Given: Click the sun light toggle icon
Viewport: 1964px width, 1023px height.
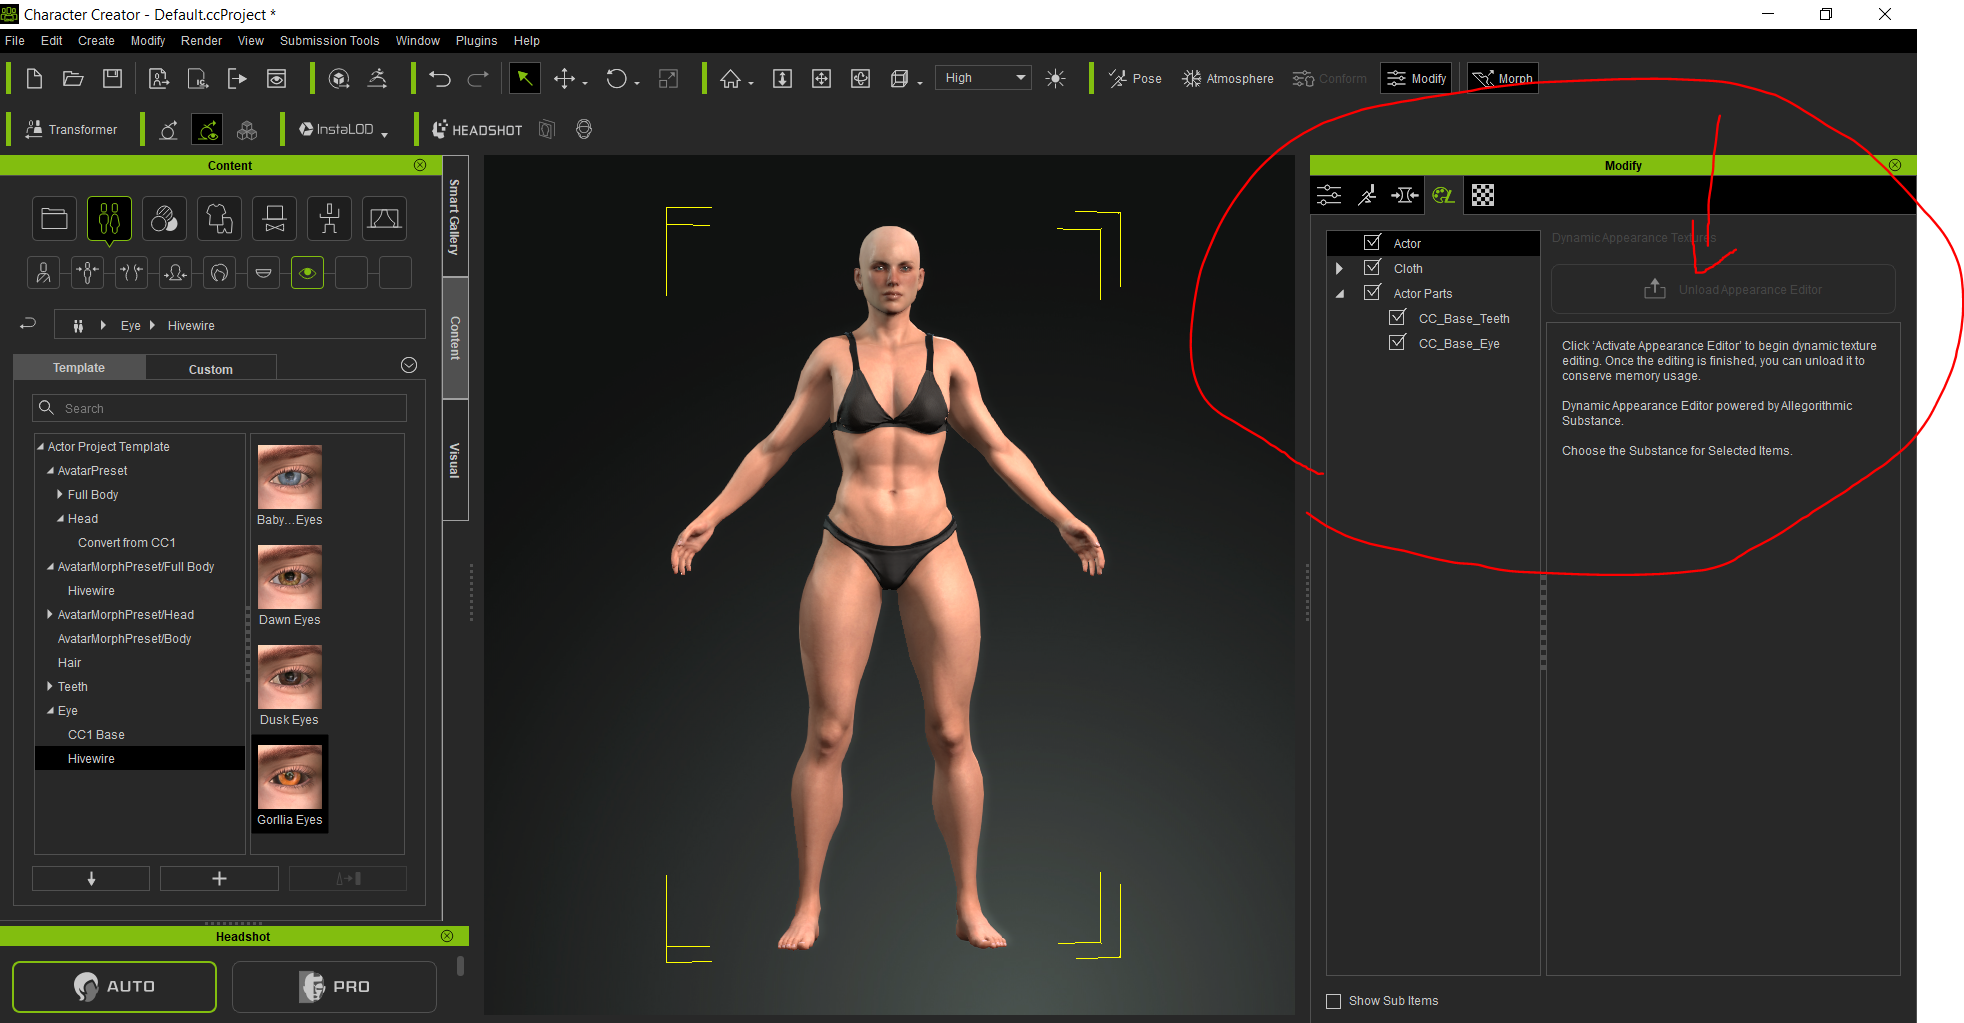Looking at the screenshot, I should tap(1055, 78).
